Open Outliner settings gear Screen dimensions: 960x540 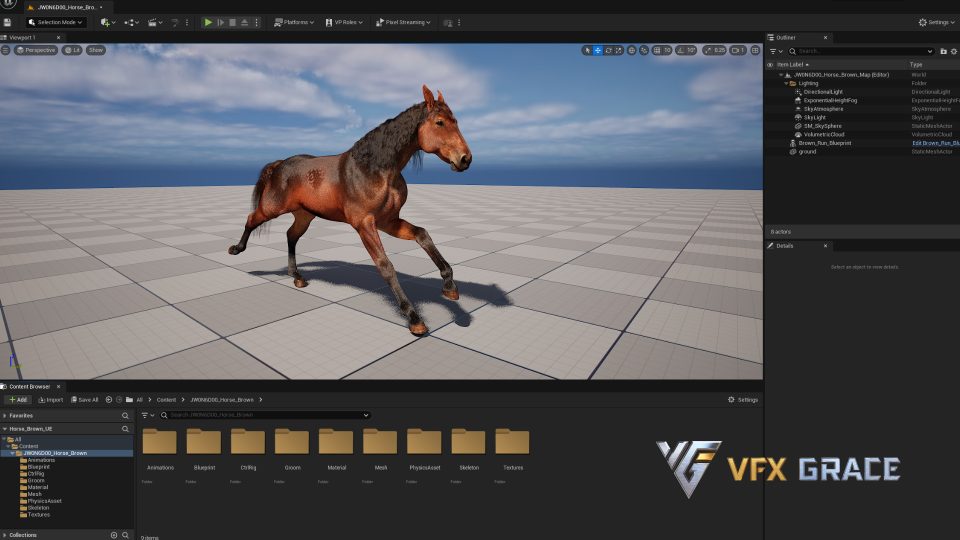click(x=954, y=51)
